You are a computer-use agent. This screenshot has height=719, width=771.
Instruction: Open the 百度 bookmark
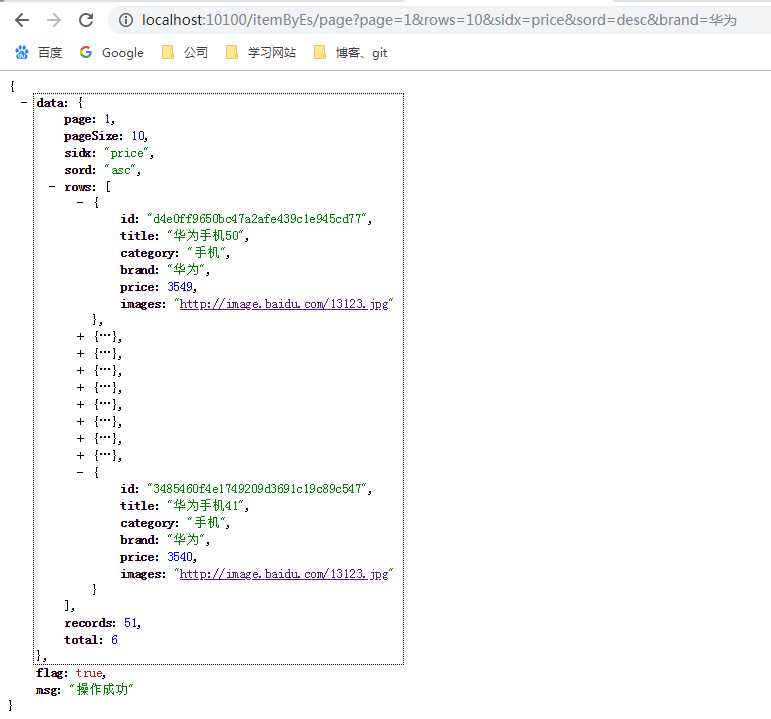[x=38, y=52]
